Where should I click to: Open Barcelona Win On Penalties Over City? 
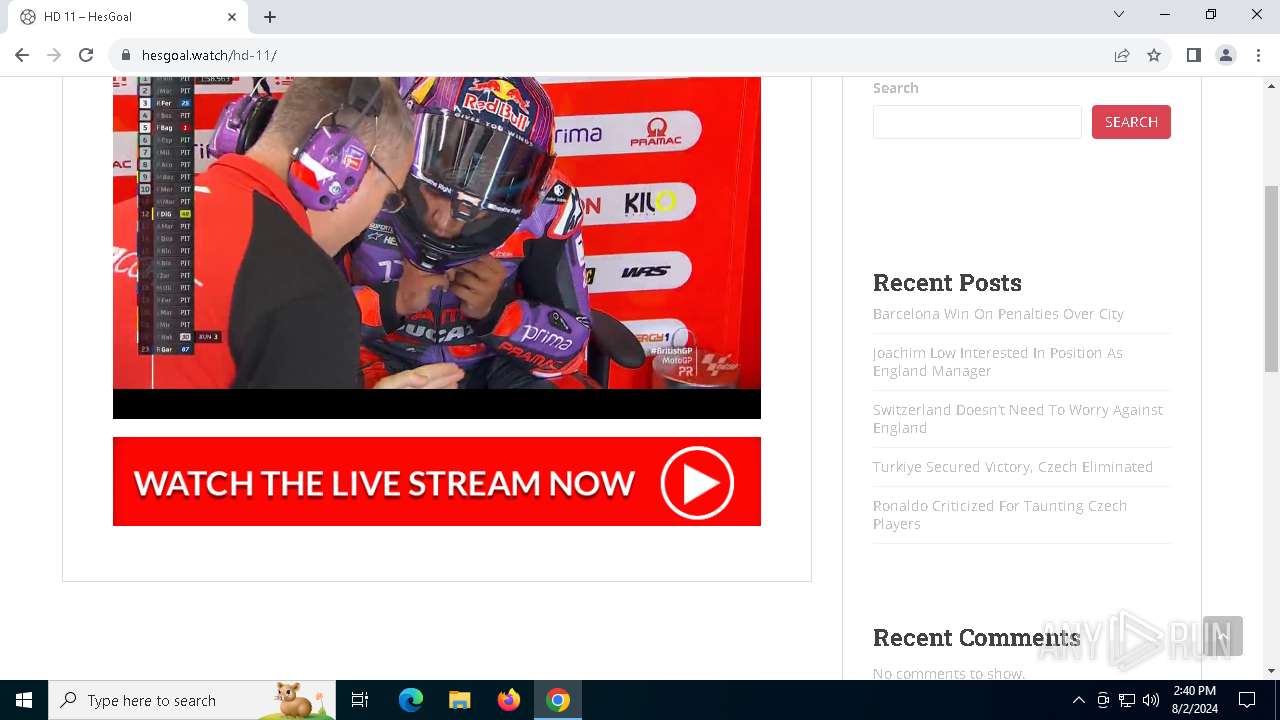coord(998,314)
